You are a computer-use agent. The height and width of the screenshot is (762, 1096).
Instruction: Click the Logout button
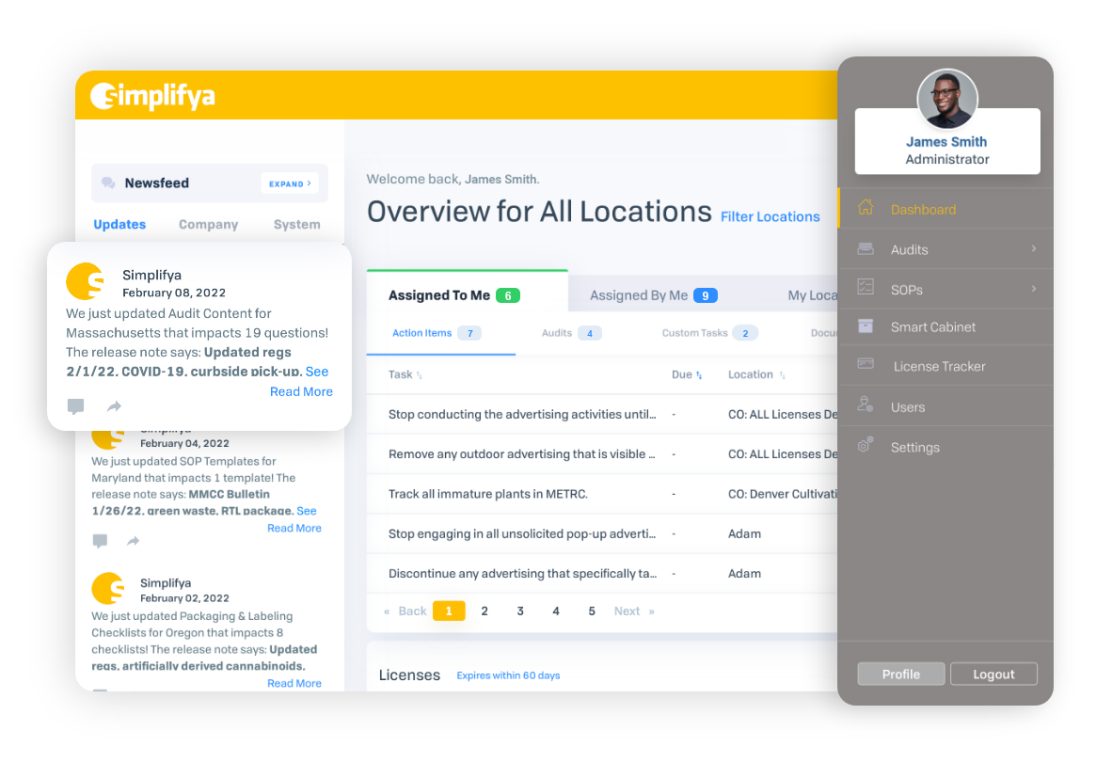tap(993, 674)
